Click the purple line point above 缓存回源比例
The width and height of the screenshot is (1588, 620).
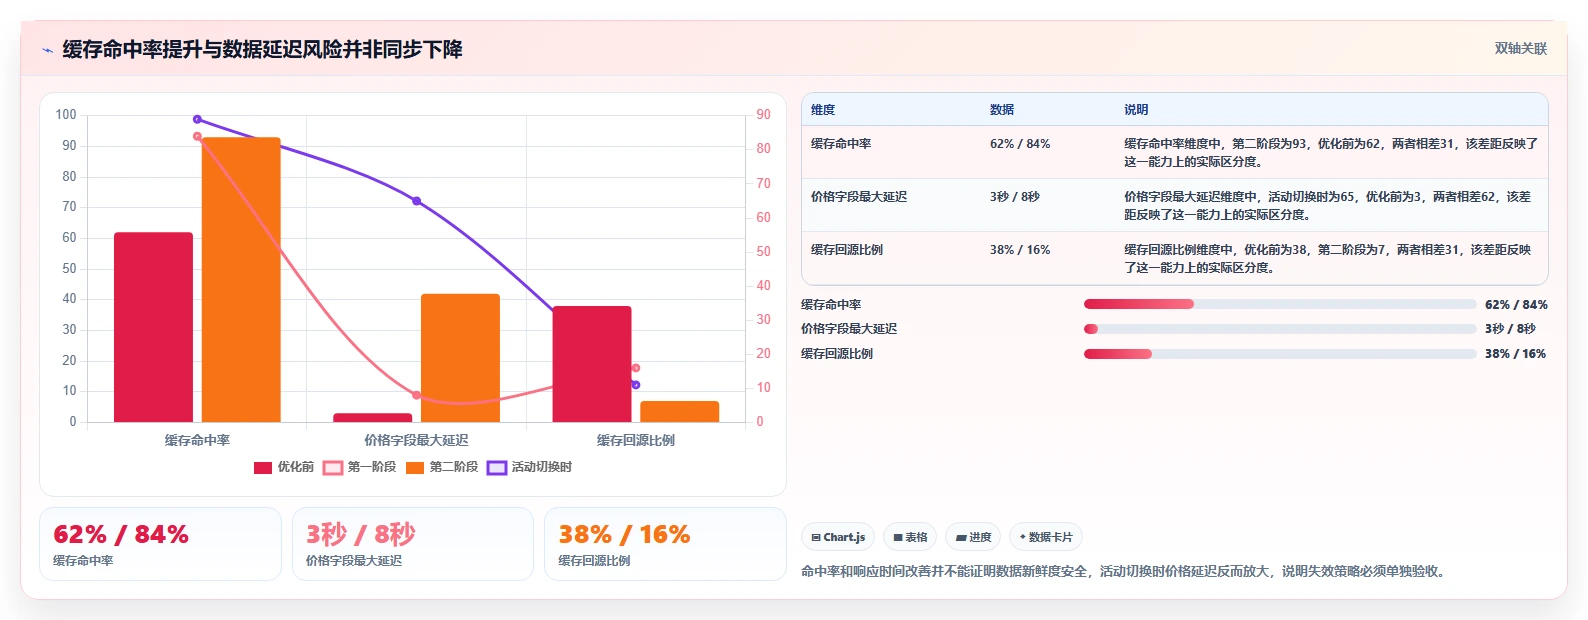click(x=636, y=385)
